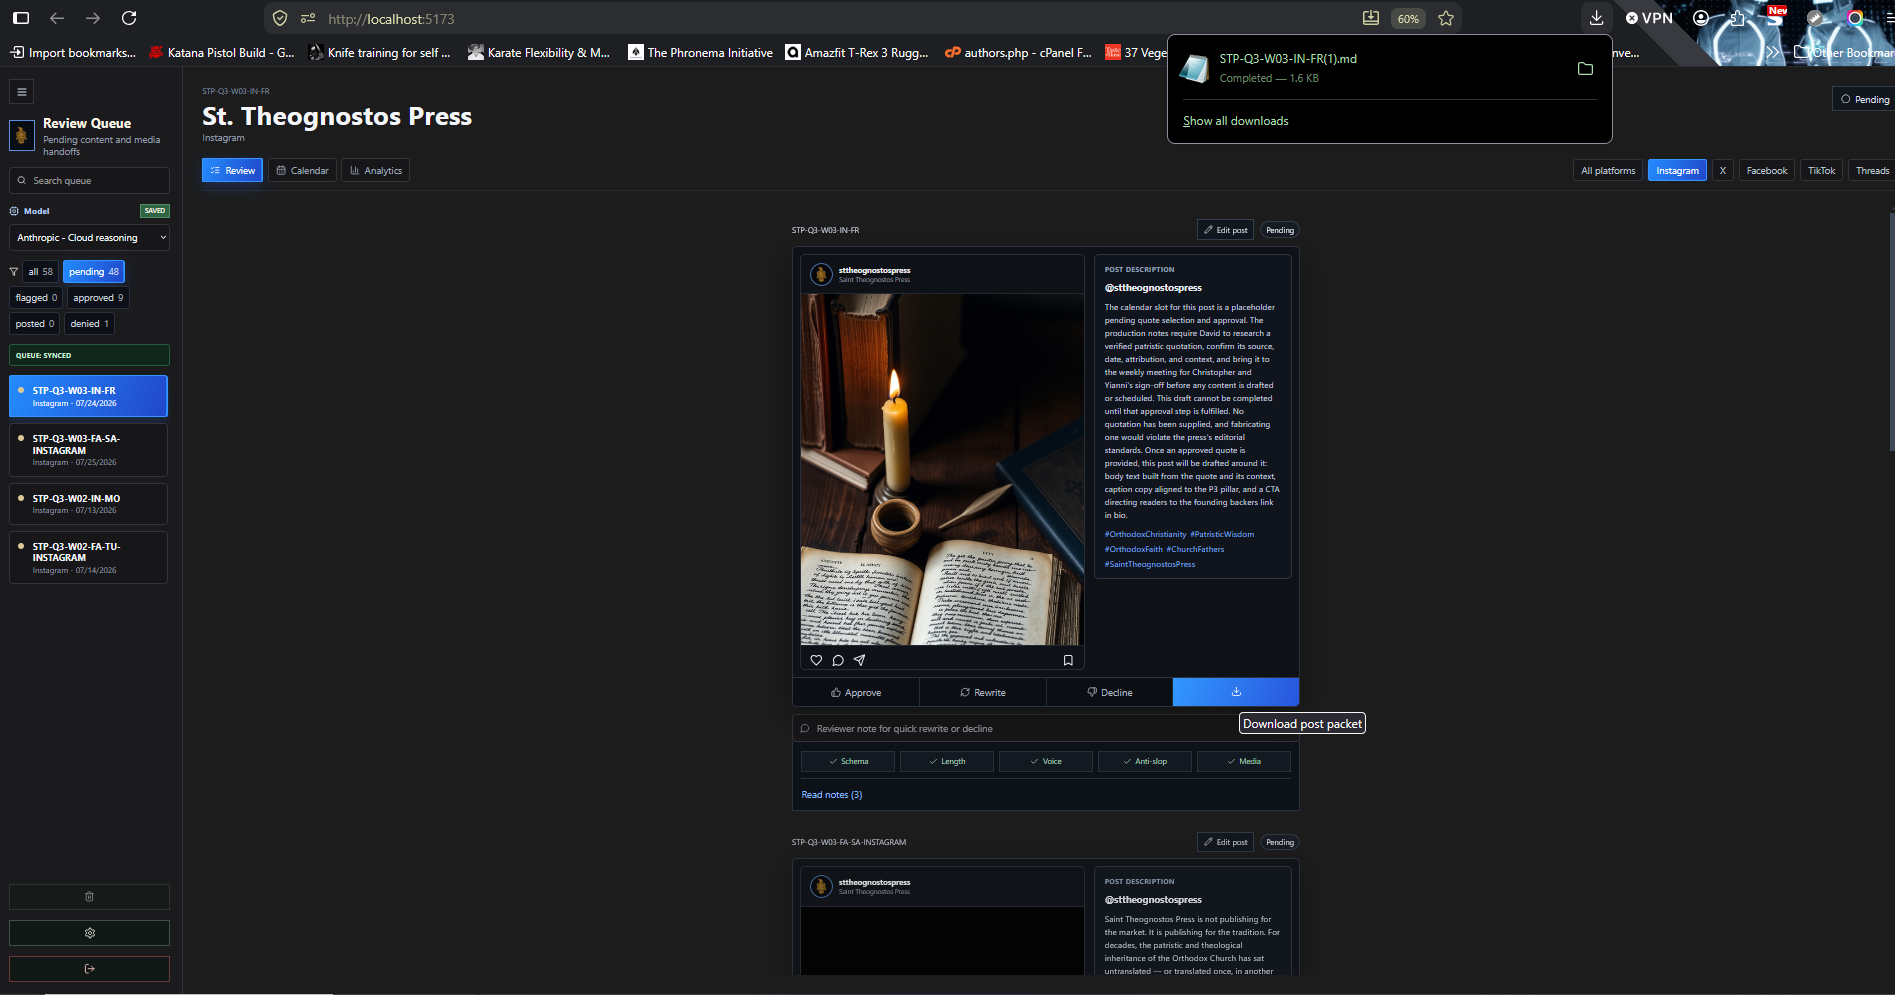This screenshot has height=995, width=1895.
Task: Click the trash icon in the sidebar
Action: pyautogui.click(x=89, y=897)
